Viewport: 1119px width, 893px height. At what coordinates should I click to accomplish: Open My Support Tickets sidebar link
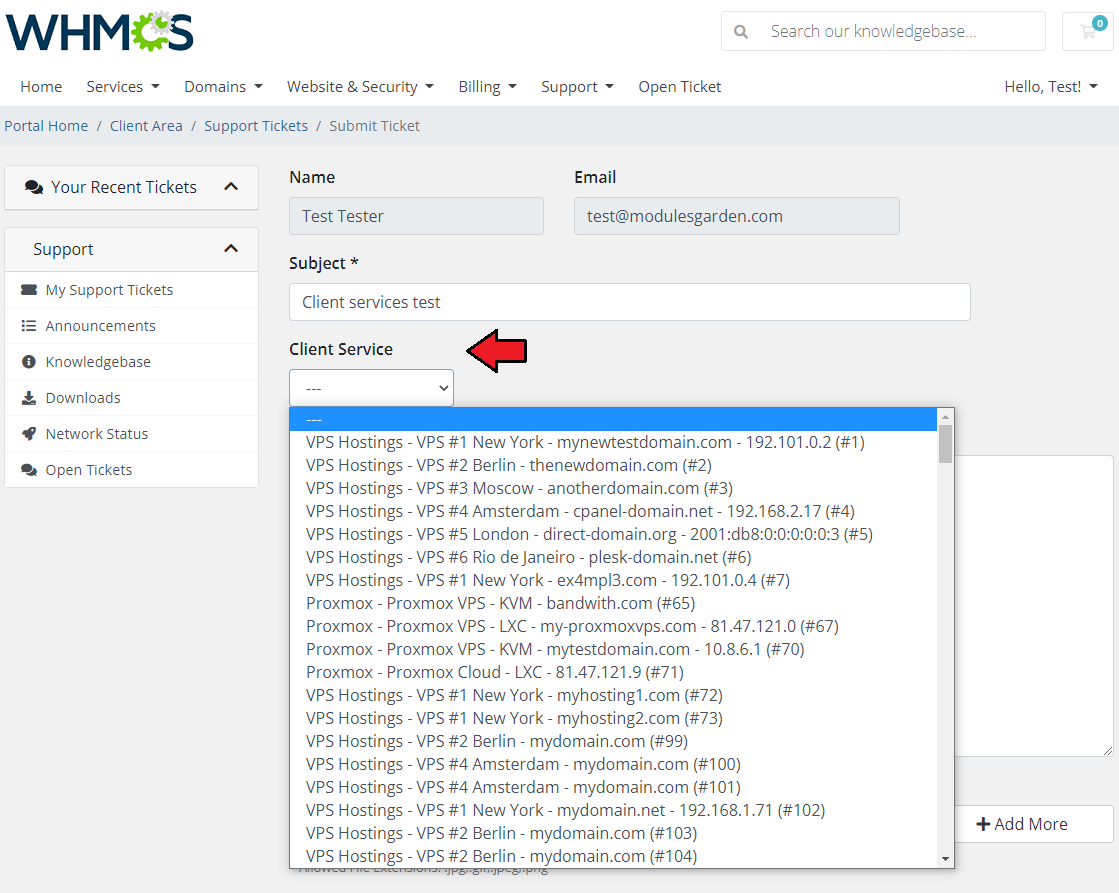(x=131, y=290)
